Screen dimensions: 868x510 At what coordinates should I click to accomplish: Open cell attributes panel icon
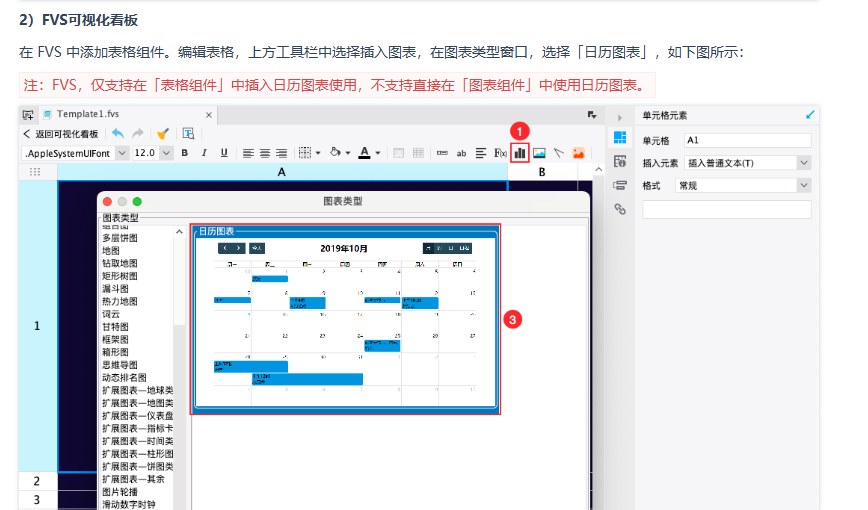click(x=620, y=161)
